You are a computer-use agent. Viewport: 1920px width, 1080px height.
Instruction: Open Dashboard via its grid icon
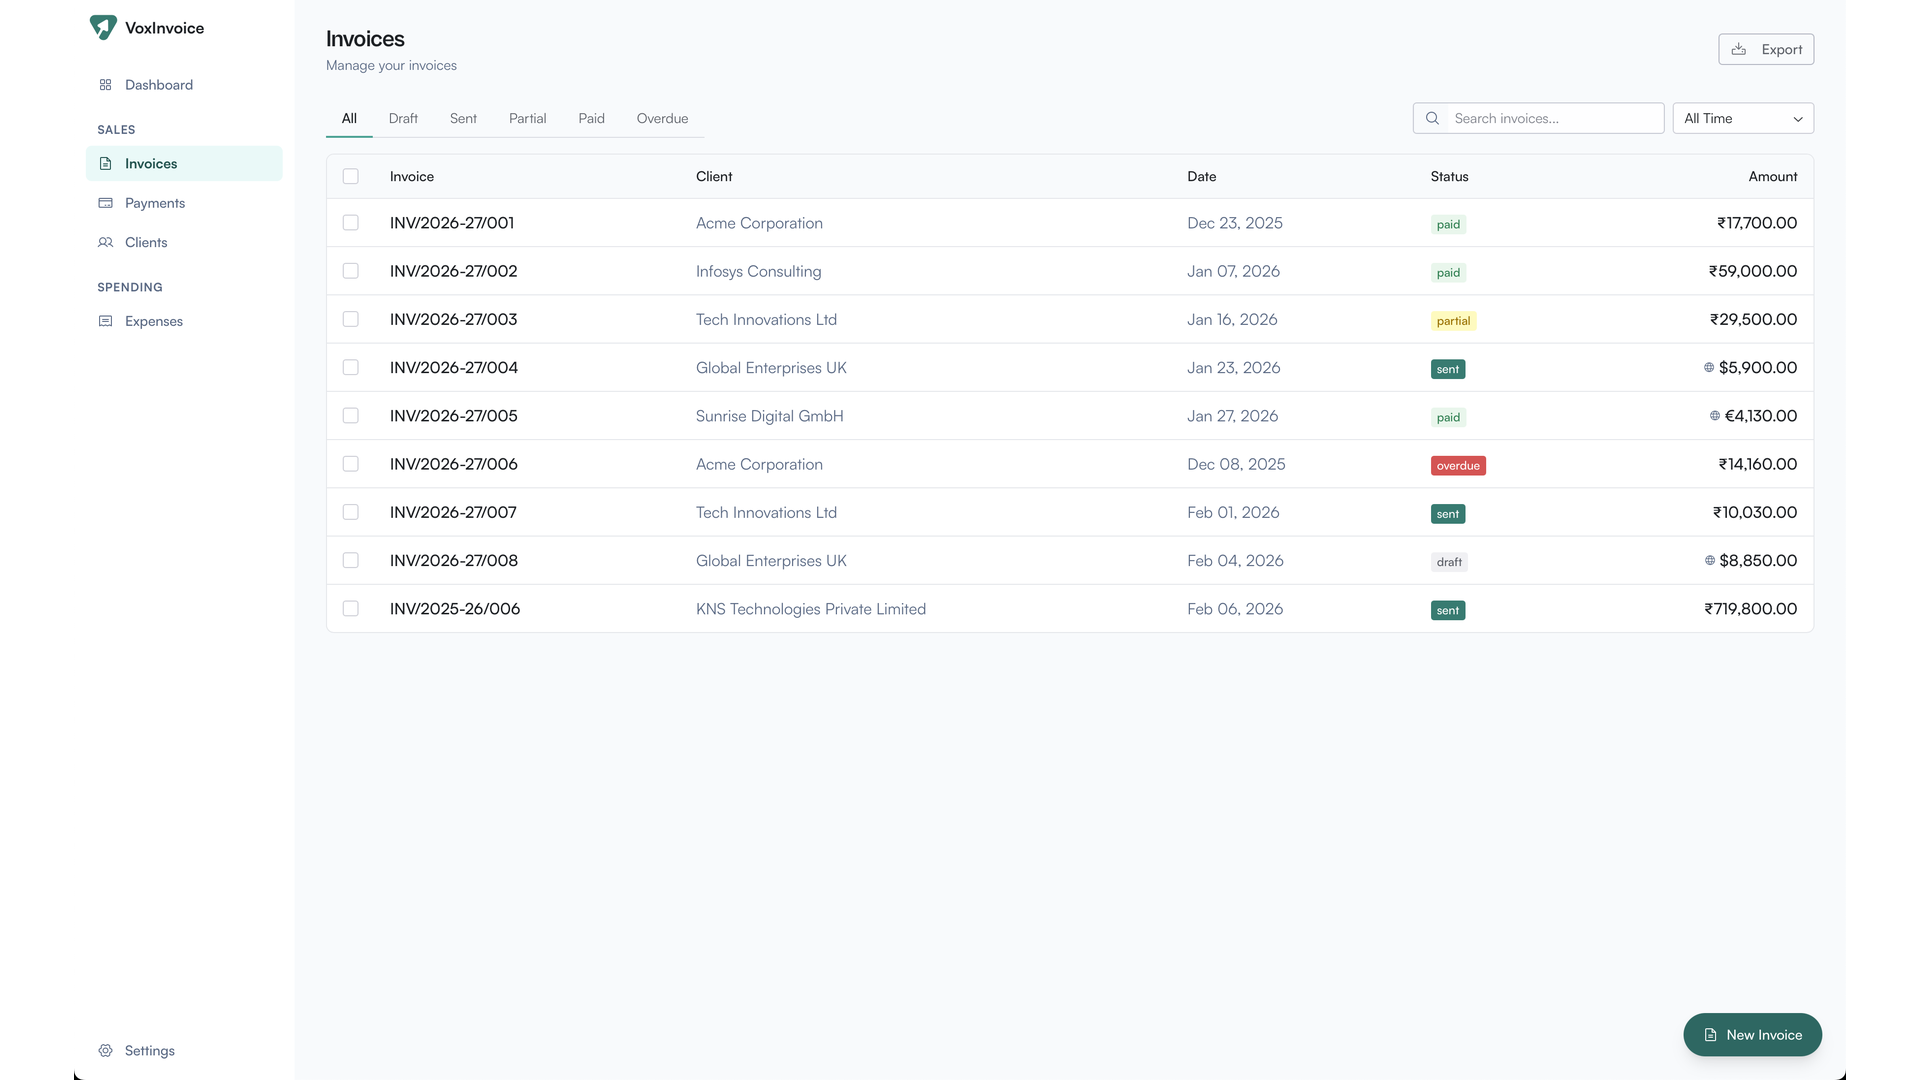[105, 85]
